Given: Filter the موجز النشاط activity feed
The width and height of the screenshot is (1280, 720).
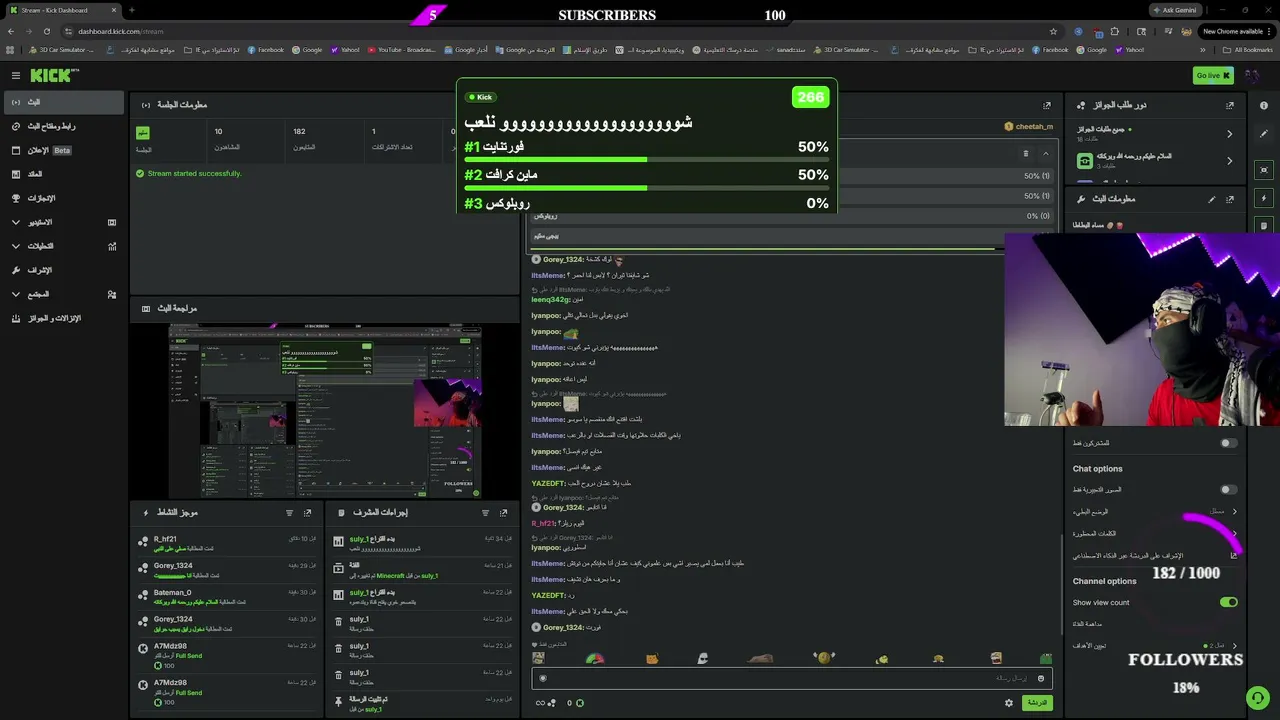Looking at the screenshot, I should pos(290,513).
